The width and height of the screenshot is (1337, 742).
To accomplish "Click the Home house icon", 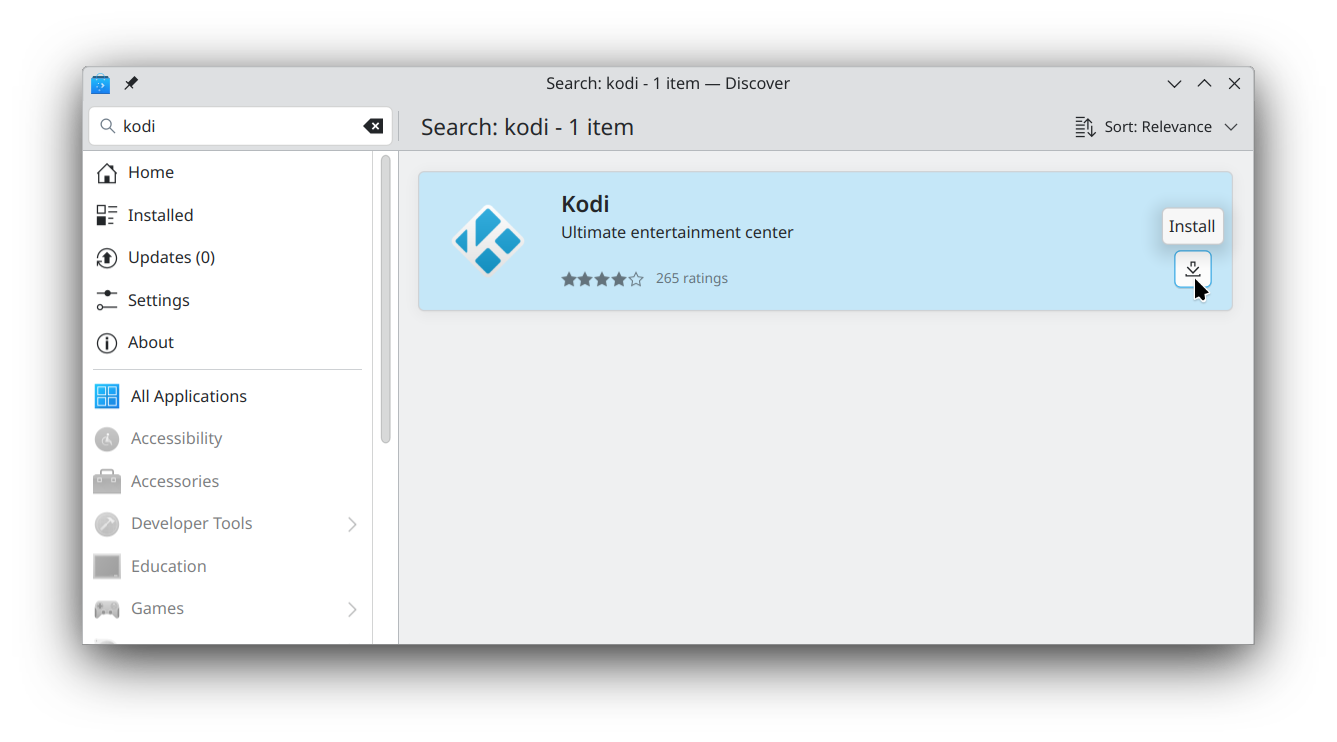I will (x=107, y=173).
